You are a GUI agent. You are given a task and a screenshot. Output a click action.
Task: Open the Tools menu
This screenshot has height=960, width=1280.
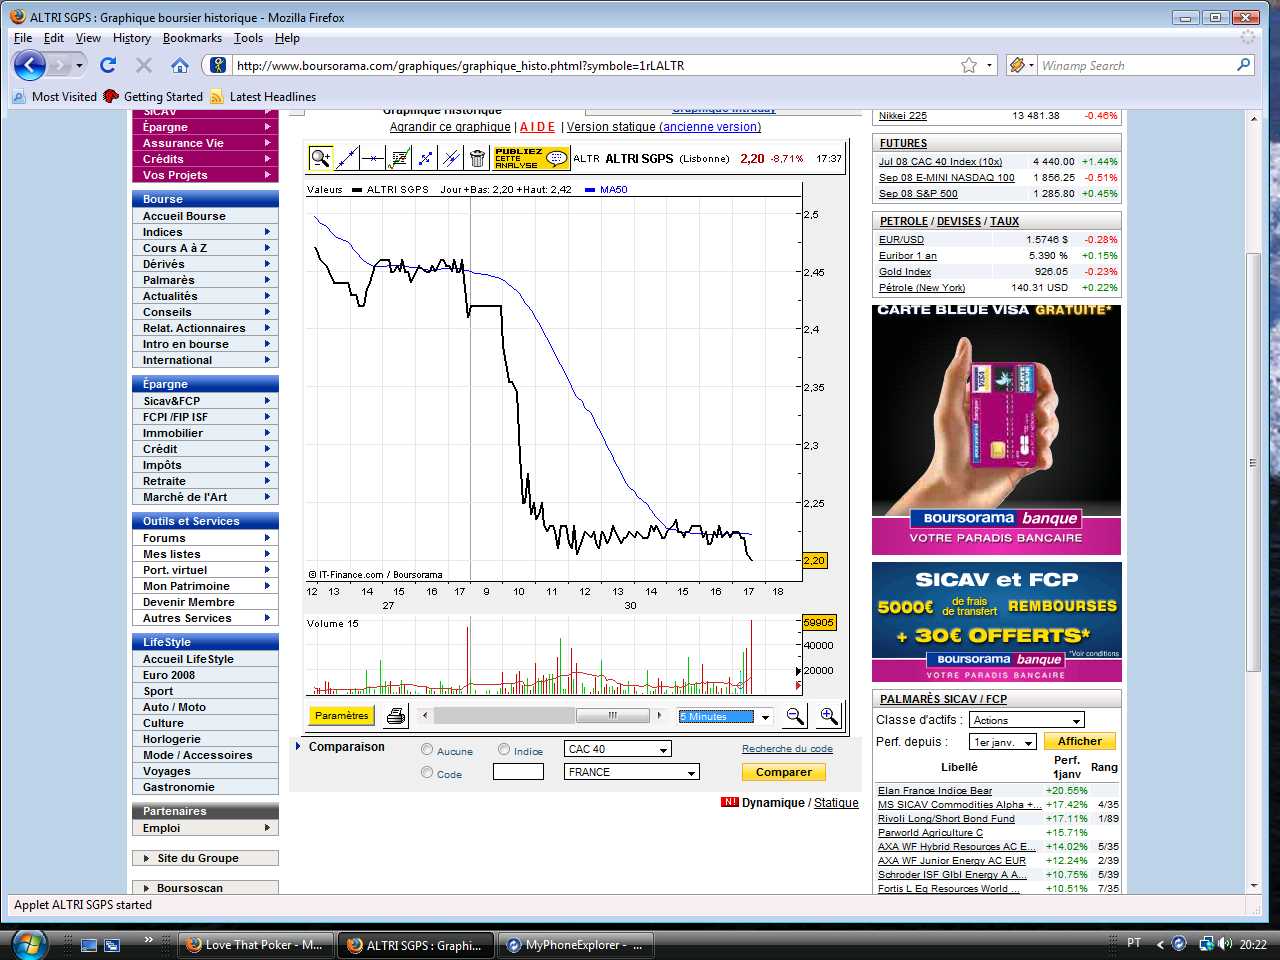(x=248, y=38)
